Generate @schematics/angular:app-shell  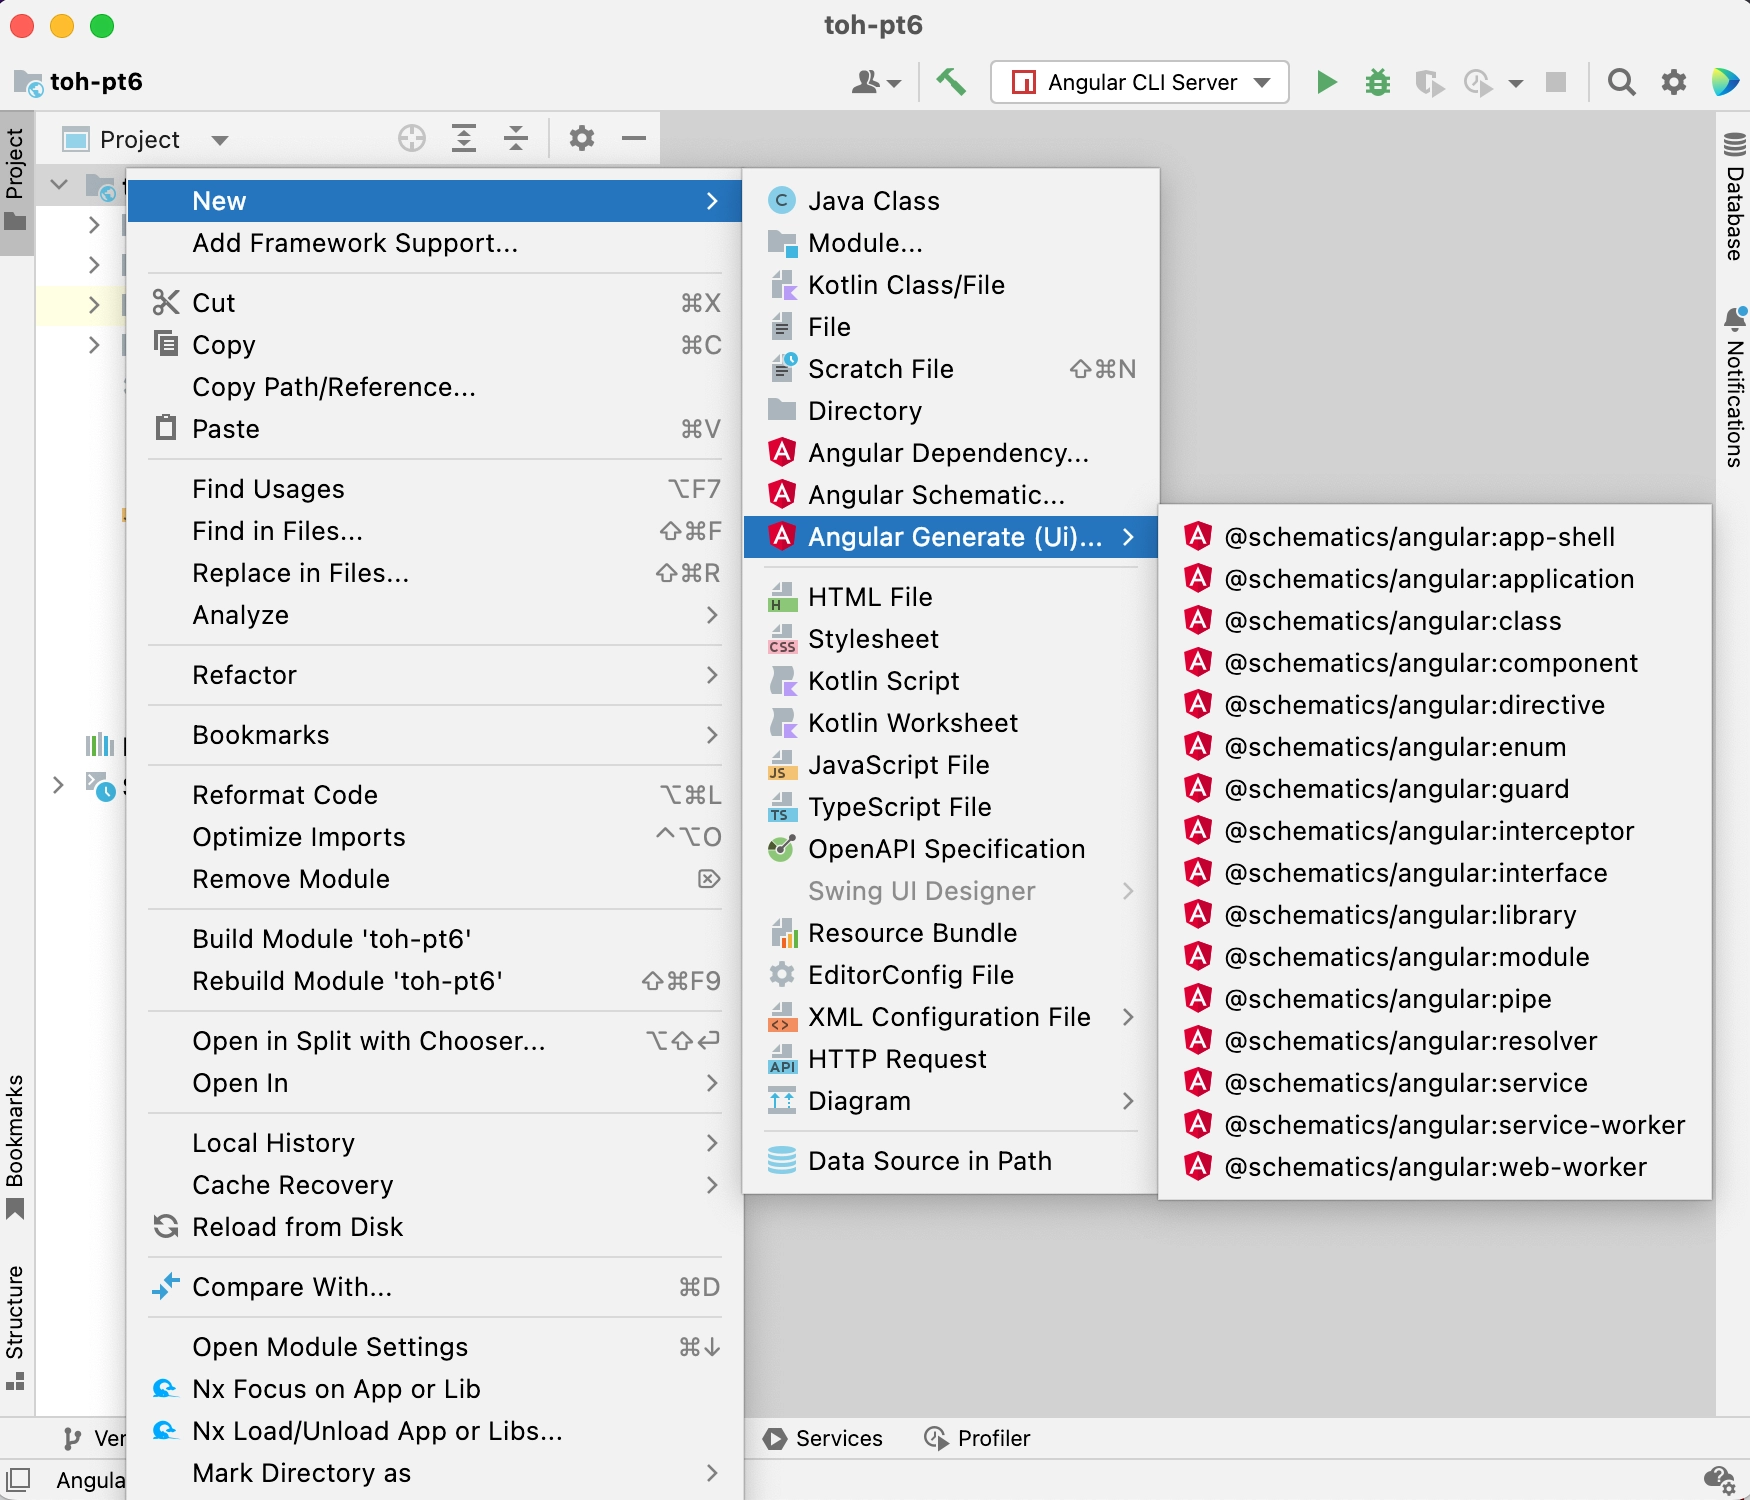1435,537
